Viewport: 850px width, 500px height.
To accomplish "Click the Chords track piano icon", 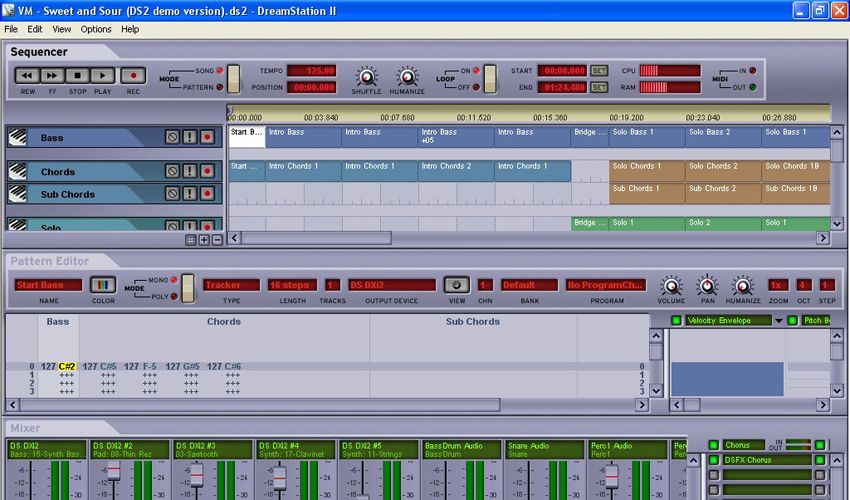I will (17, 171).
